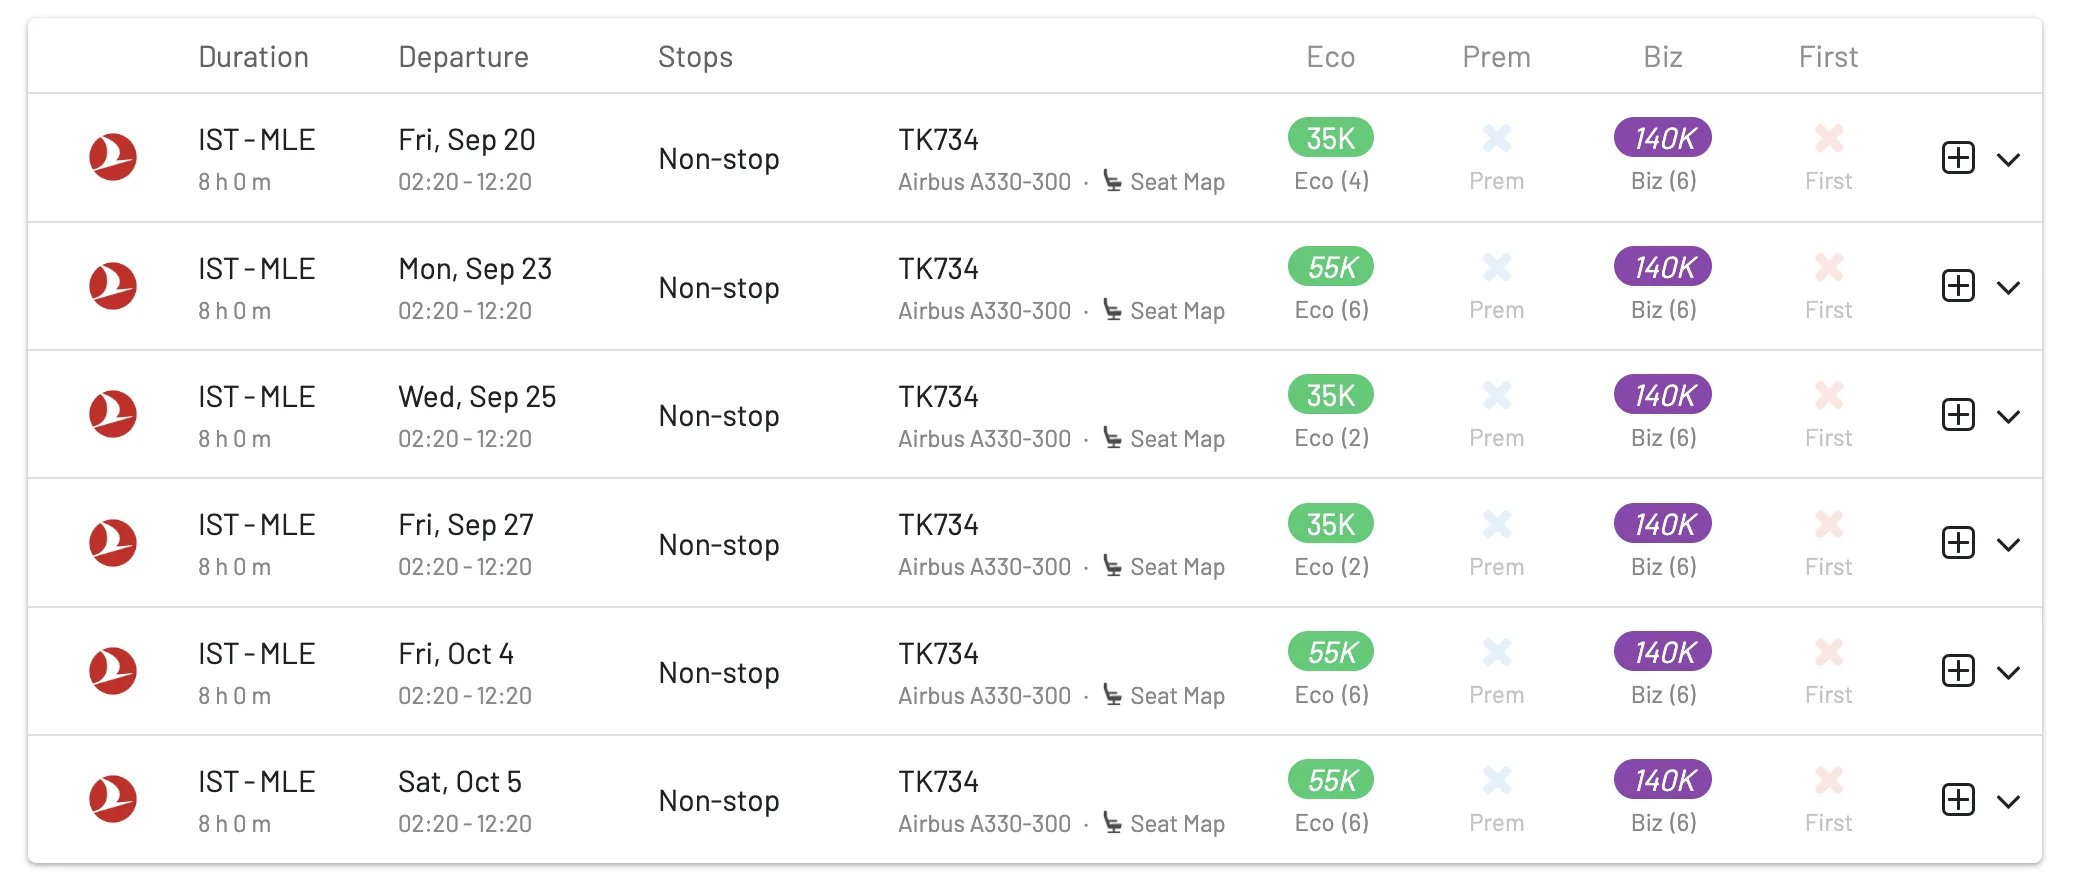
Task: Click plus icon on Sat, Oct 5 row
Action: (x=1957, y=800)
